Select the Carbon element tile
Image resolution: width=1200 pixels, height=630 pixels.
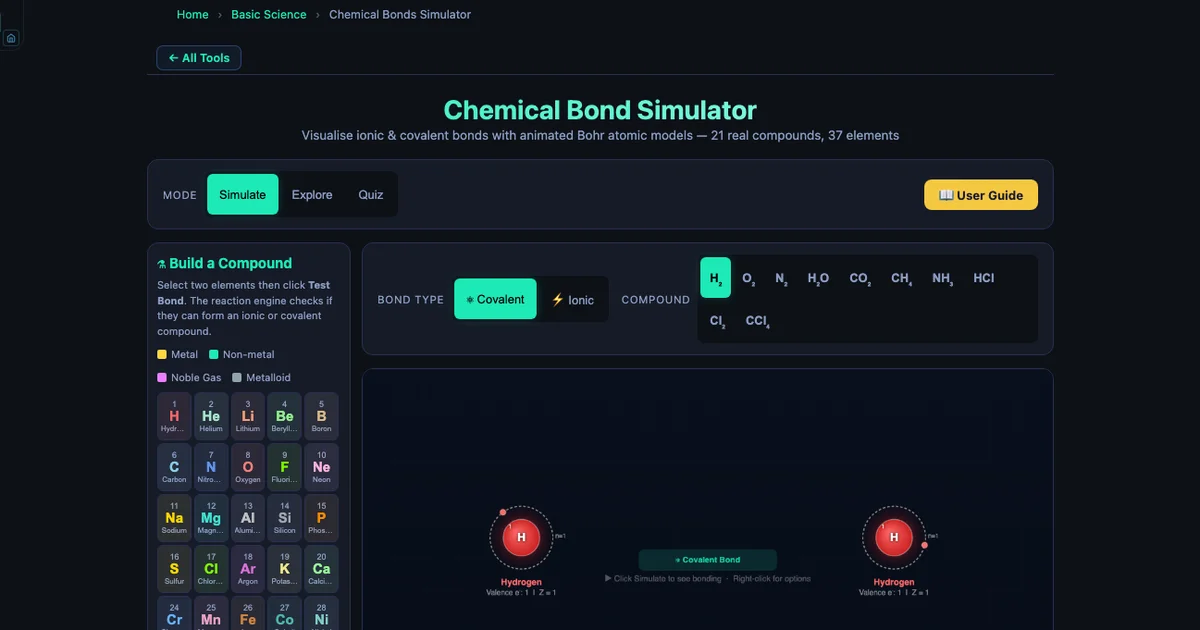tap(174, 467)
